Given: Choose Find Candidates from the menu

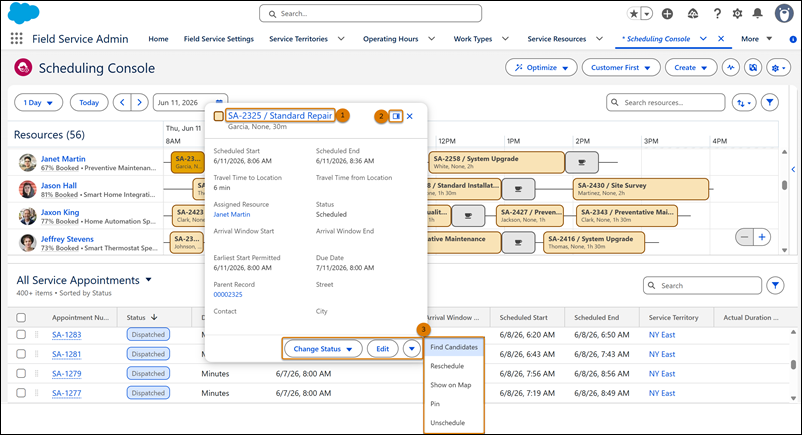Looking at the screenshot, I should (454, 347).
